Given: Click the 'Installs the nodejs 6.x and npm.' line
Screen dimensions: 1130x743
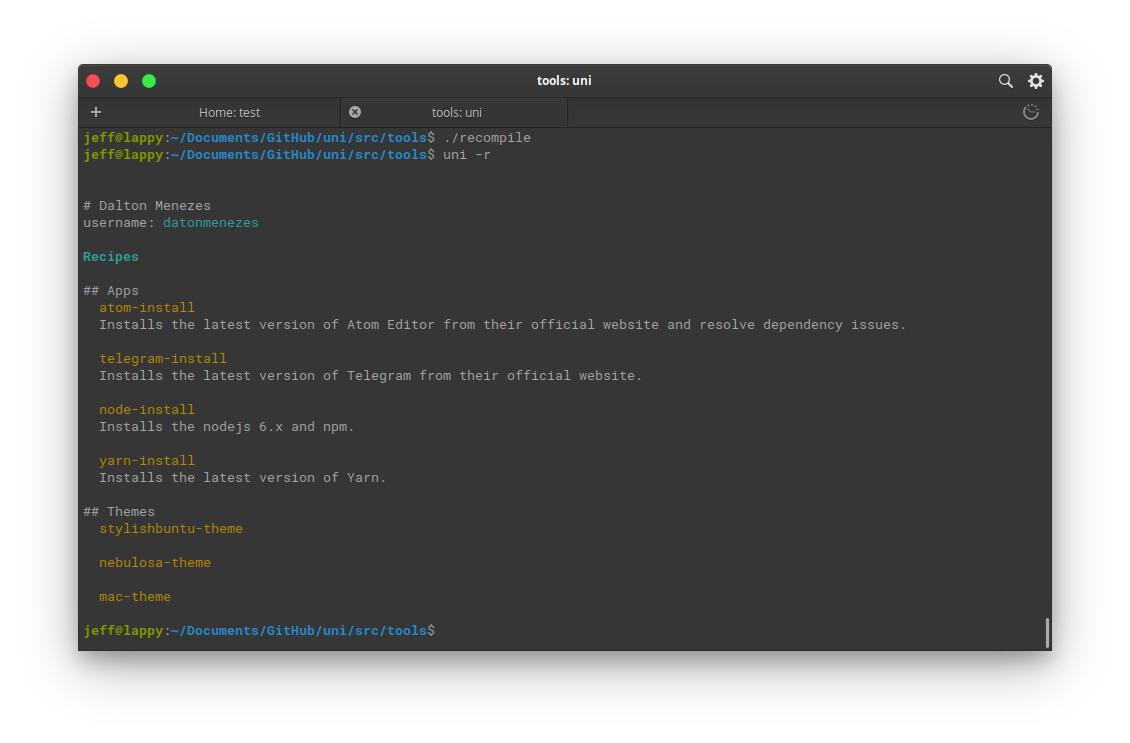Looking at the screenshot, I should 226,427.
